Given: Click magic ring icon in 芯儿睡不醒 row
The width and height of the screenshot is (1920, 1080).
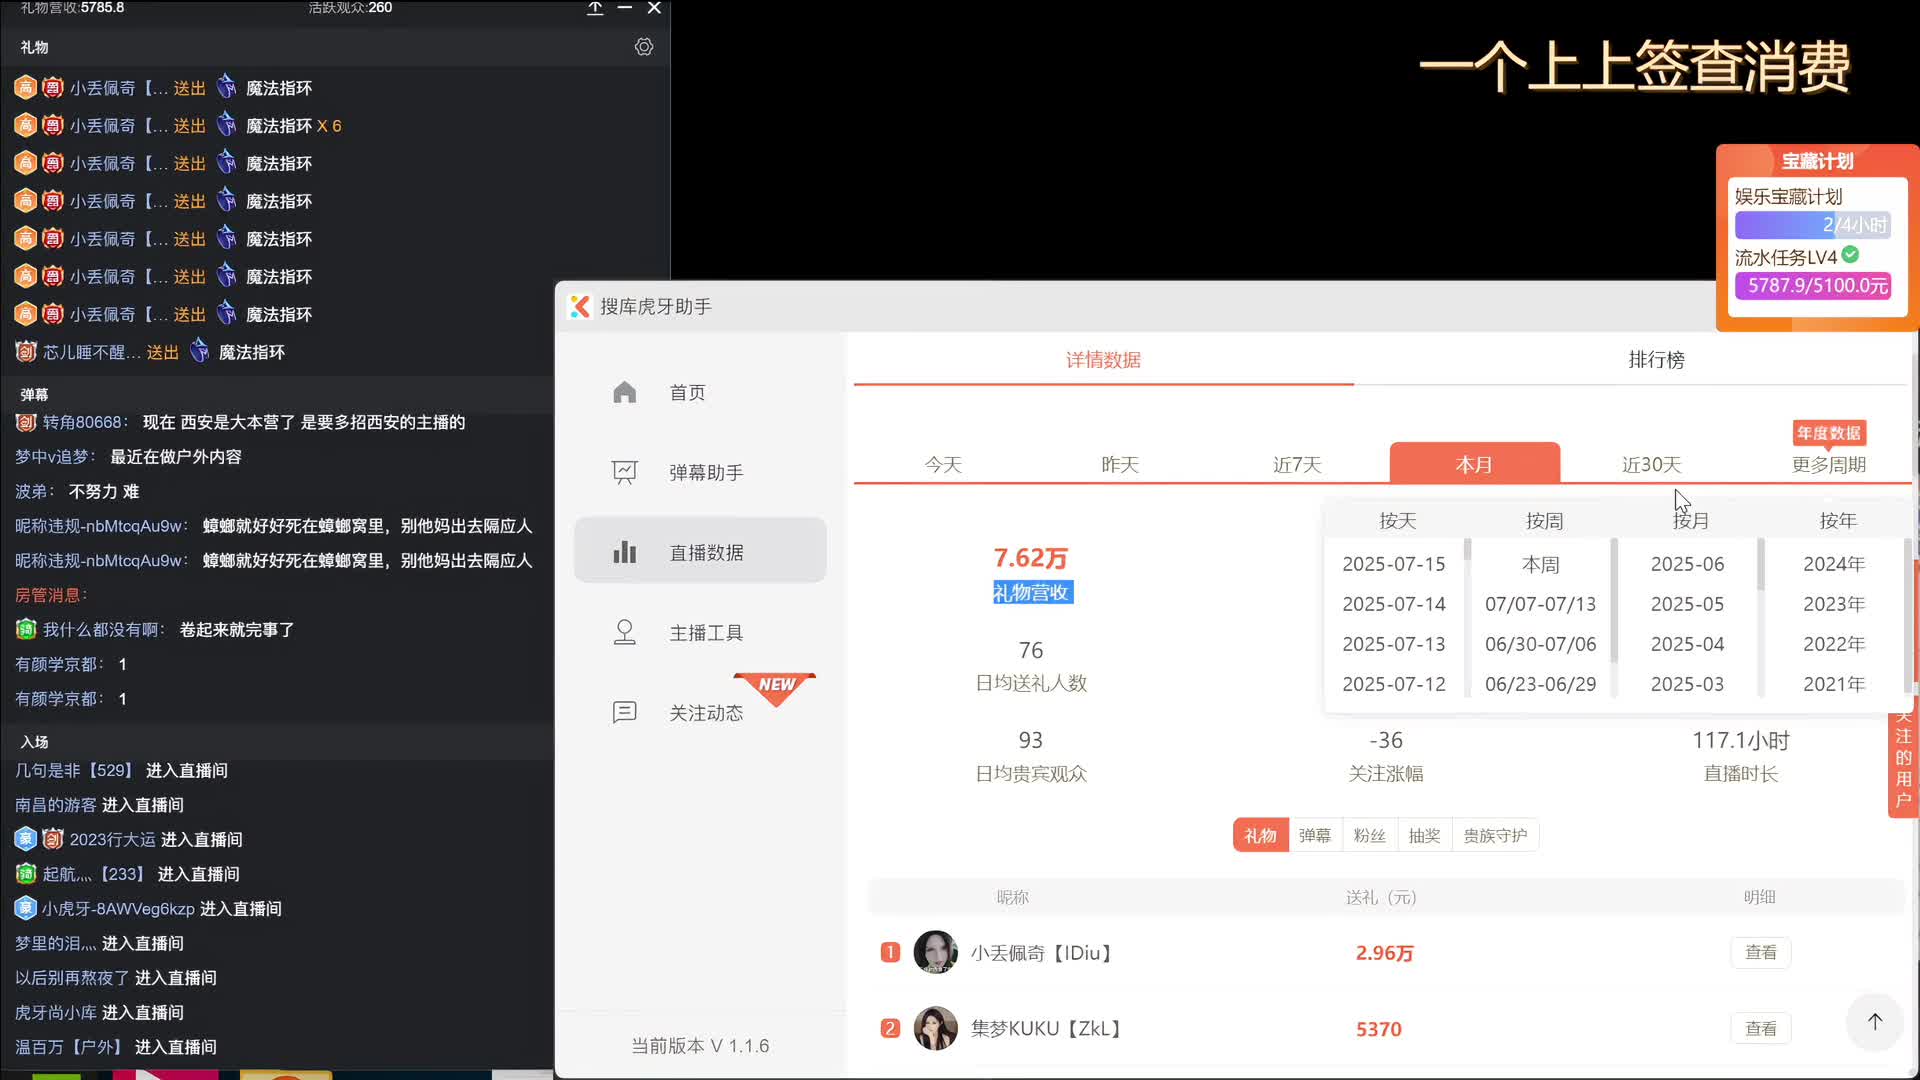Looking at the screenshot, I should pos(200,351).
